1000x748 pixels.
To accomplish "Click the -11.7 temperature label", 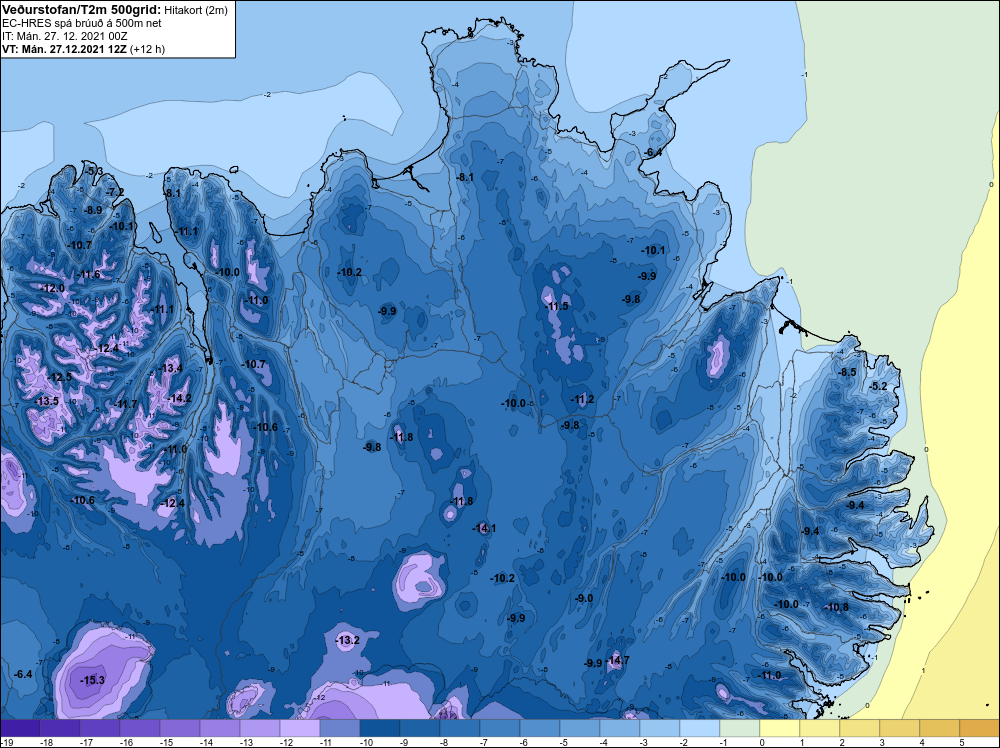I will [126, 404].
